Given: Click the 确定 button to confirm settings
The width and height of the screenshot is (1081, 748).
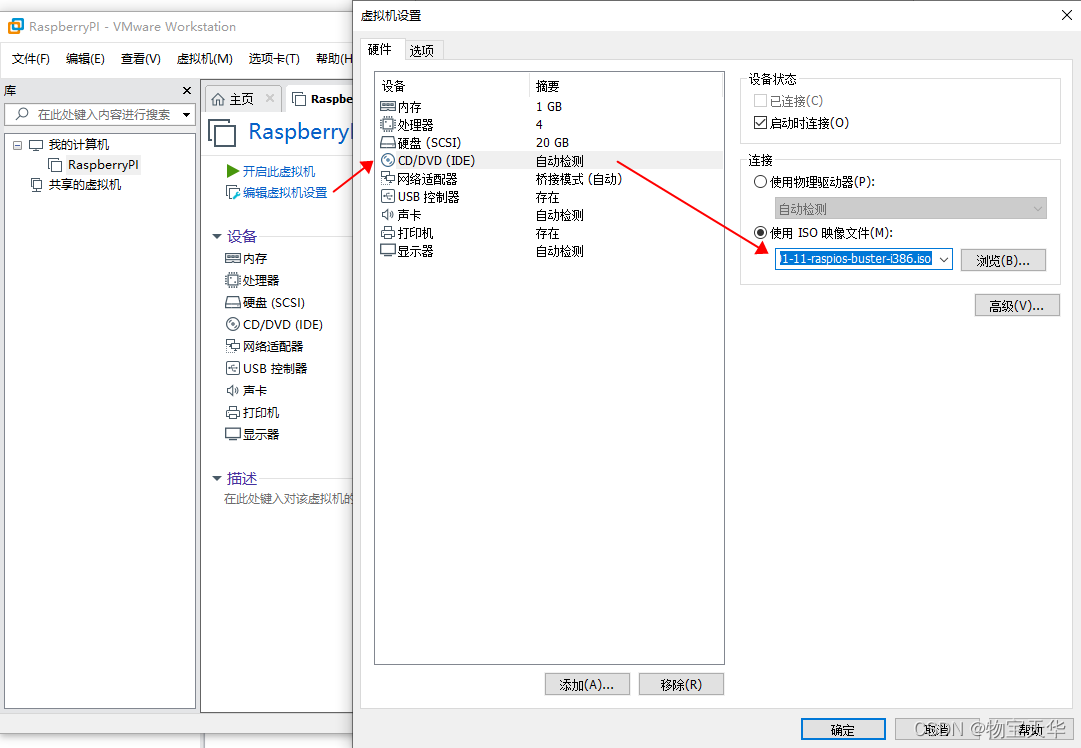Looking at the screenshot, I should 842,728.
